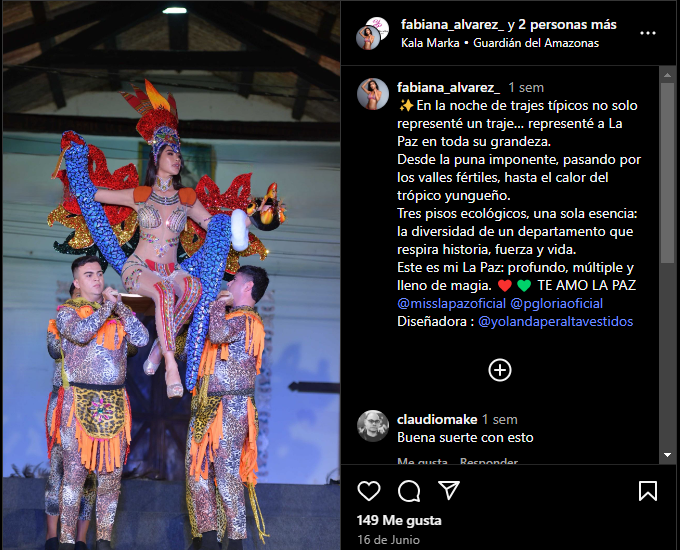The width and height of the screenshot is (680, 550).
Task: Click scrollbar down arrow in comments
Action: coord(667,455)
